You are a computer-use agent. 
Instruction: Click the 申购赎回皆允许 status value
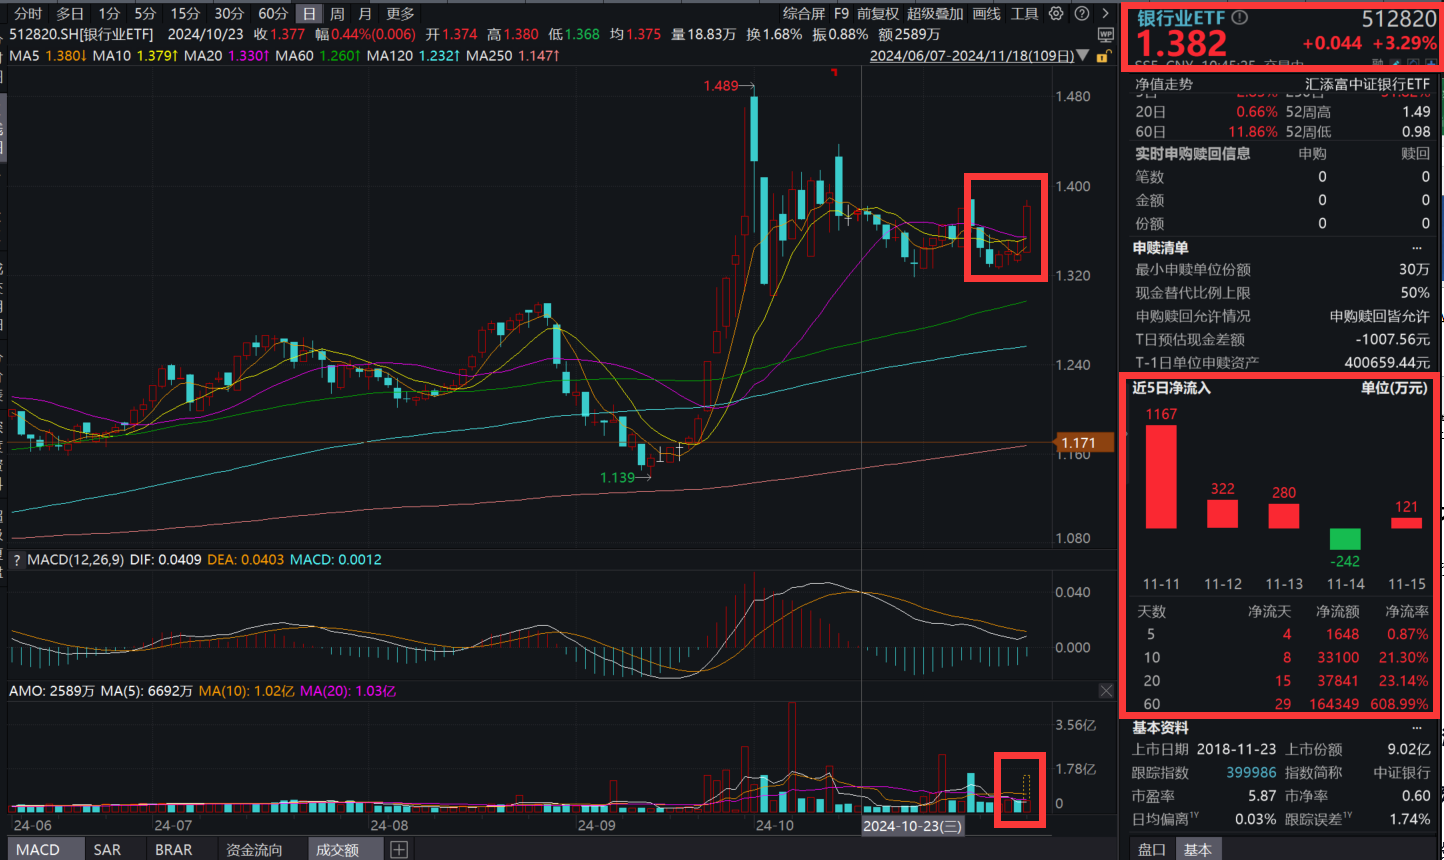point(1380,316)
